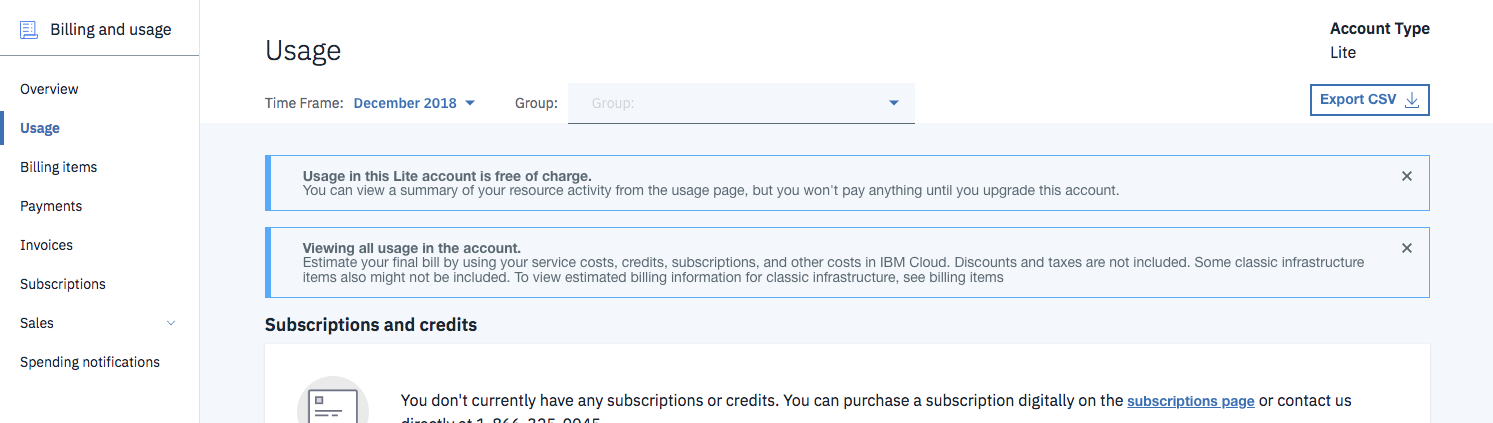Dismiss the Lite account free of charge notice

(1406, 176)
